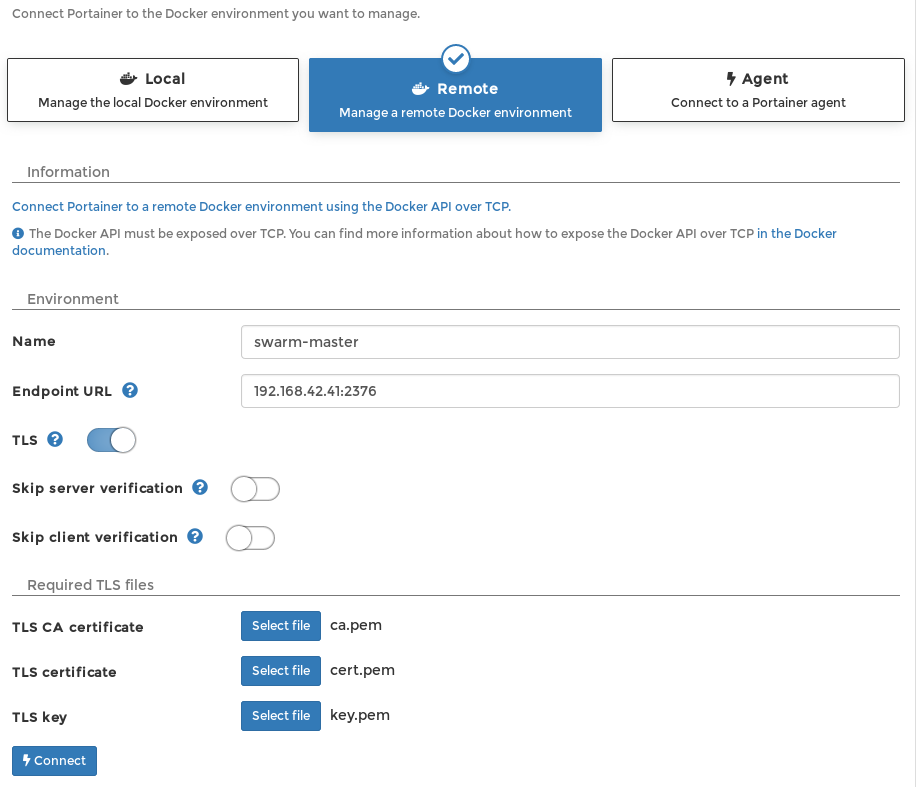The image size is (916, 787).
Task: Disable the TLS toggle switch
Action: click(112, 440)
